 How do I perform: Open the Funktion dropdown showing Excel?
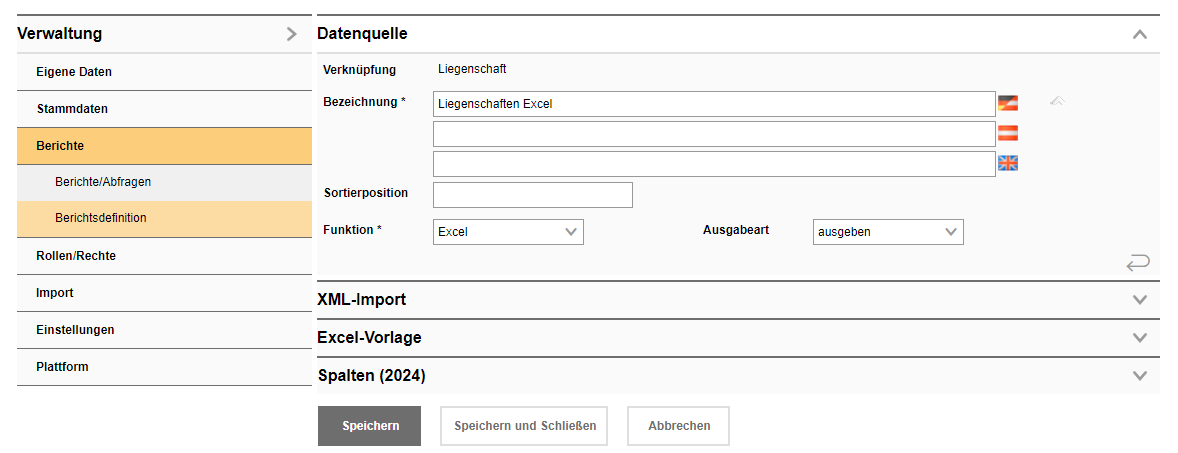(508, 232)
